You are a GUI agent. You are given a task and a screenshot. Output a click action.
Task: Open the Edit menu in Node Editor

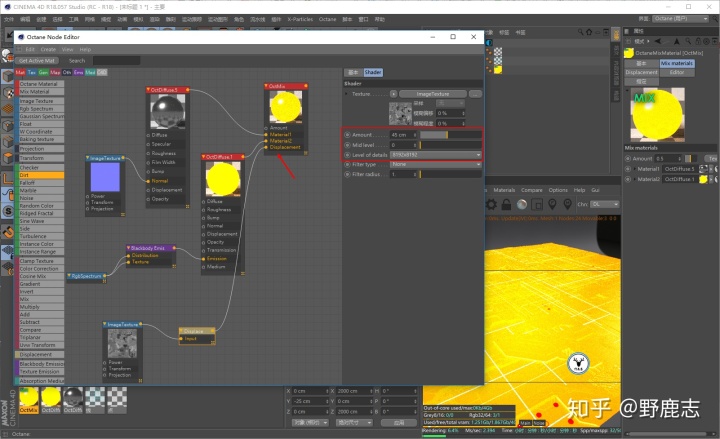(x=30, y=50)
